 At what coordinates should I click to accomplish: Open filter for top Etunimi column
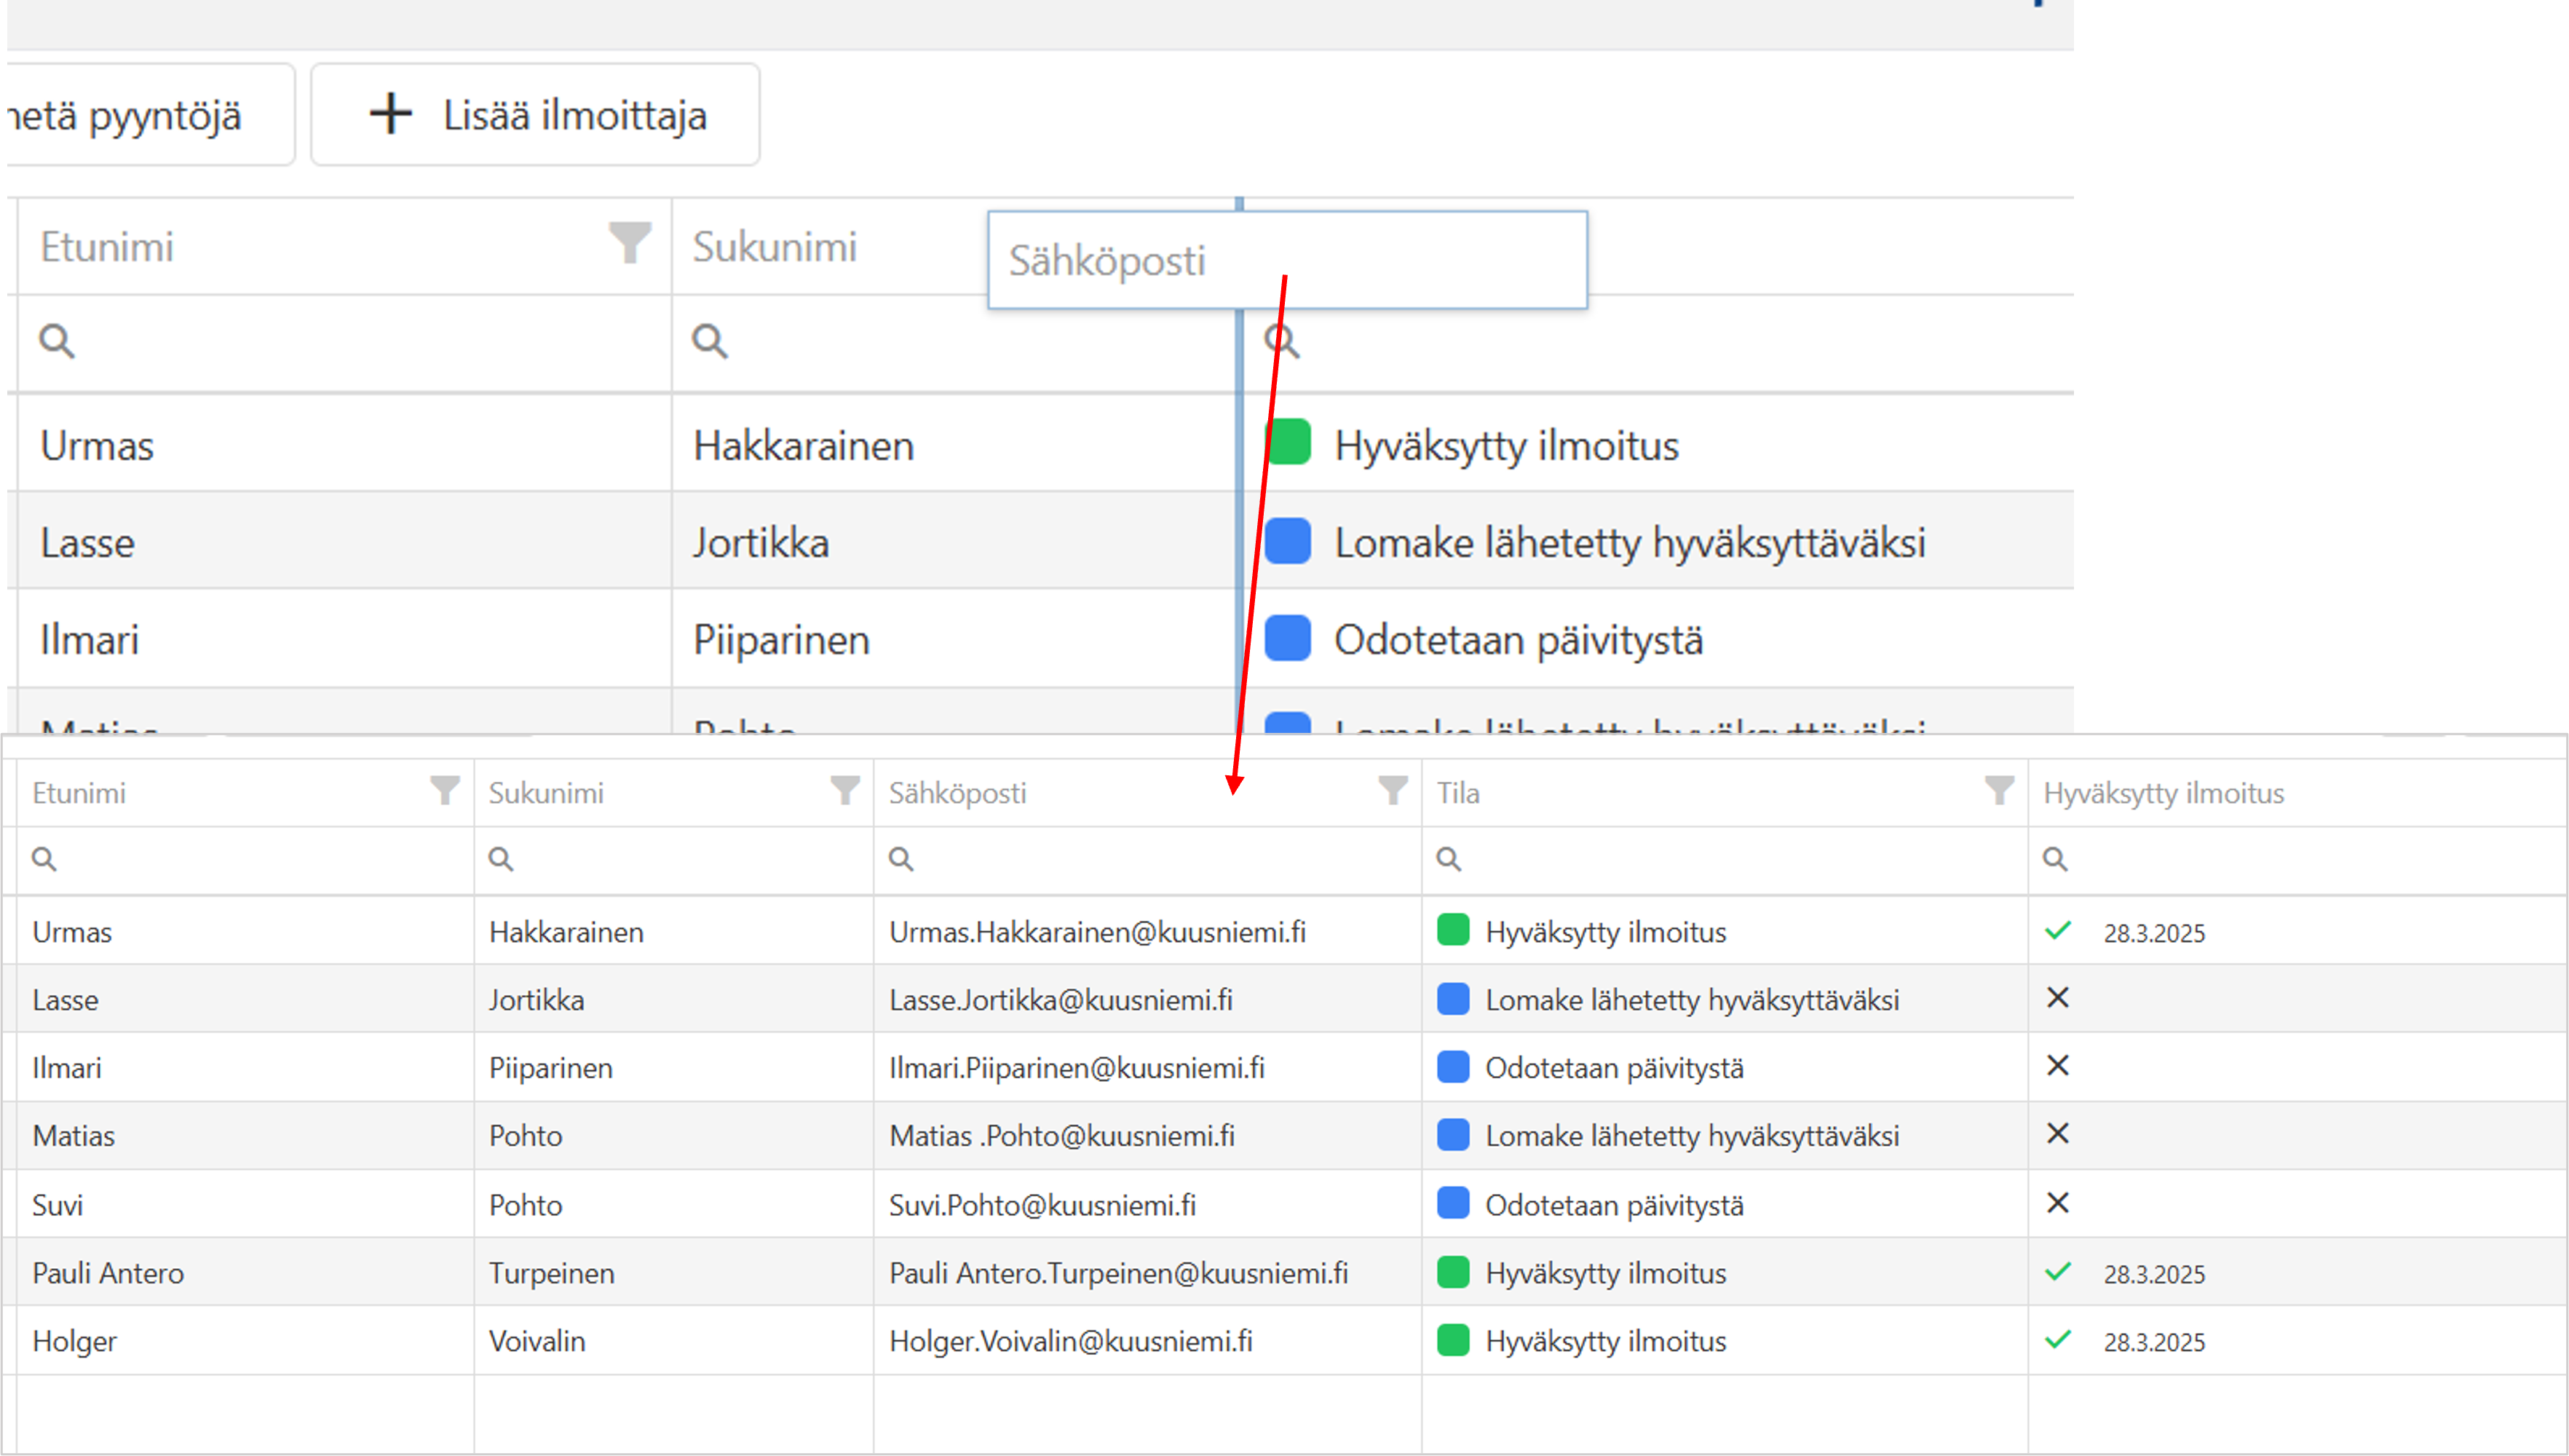tap(630, 243)
